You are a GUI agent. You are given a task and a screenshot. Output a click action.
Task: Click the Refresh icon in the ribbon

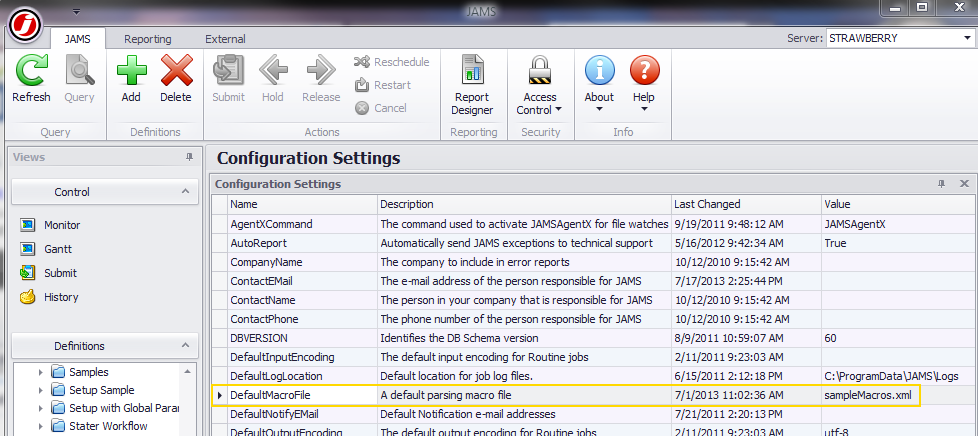pos(31,70)
